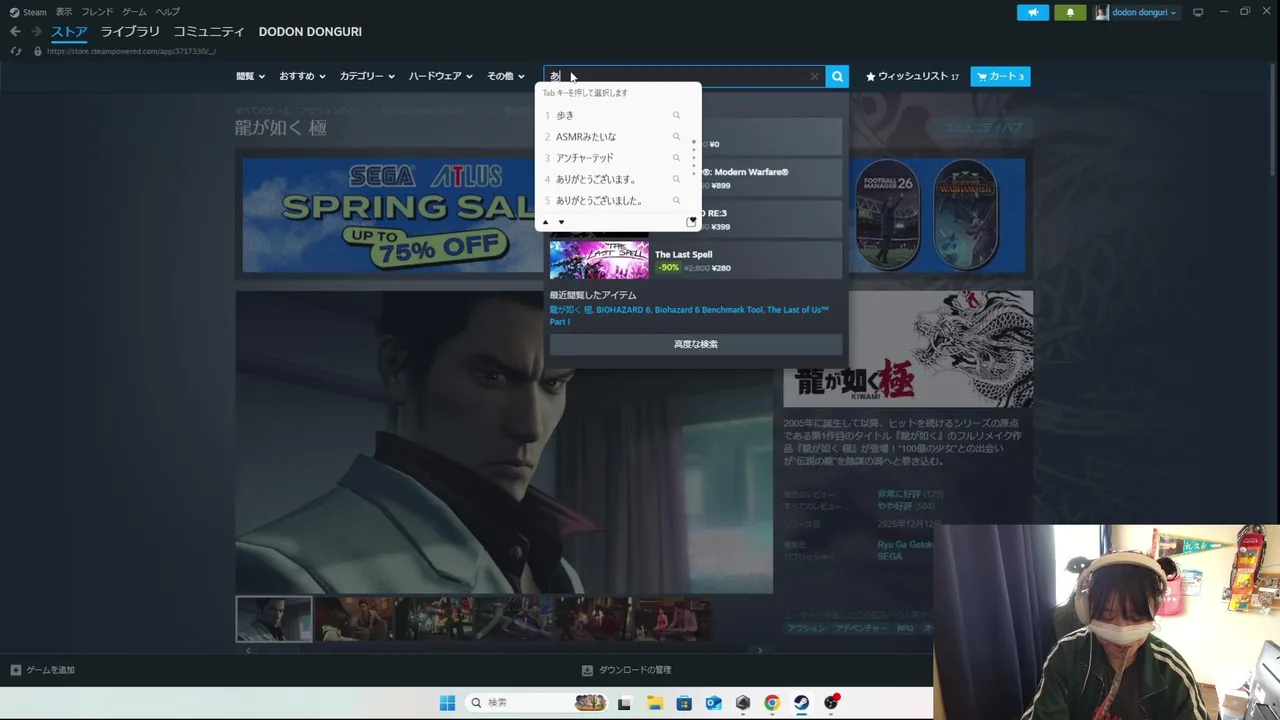The width and height of the screenshot is (1280, 720).
Task: Expand the おすすめ dropdown
Action: [302, 76]
